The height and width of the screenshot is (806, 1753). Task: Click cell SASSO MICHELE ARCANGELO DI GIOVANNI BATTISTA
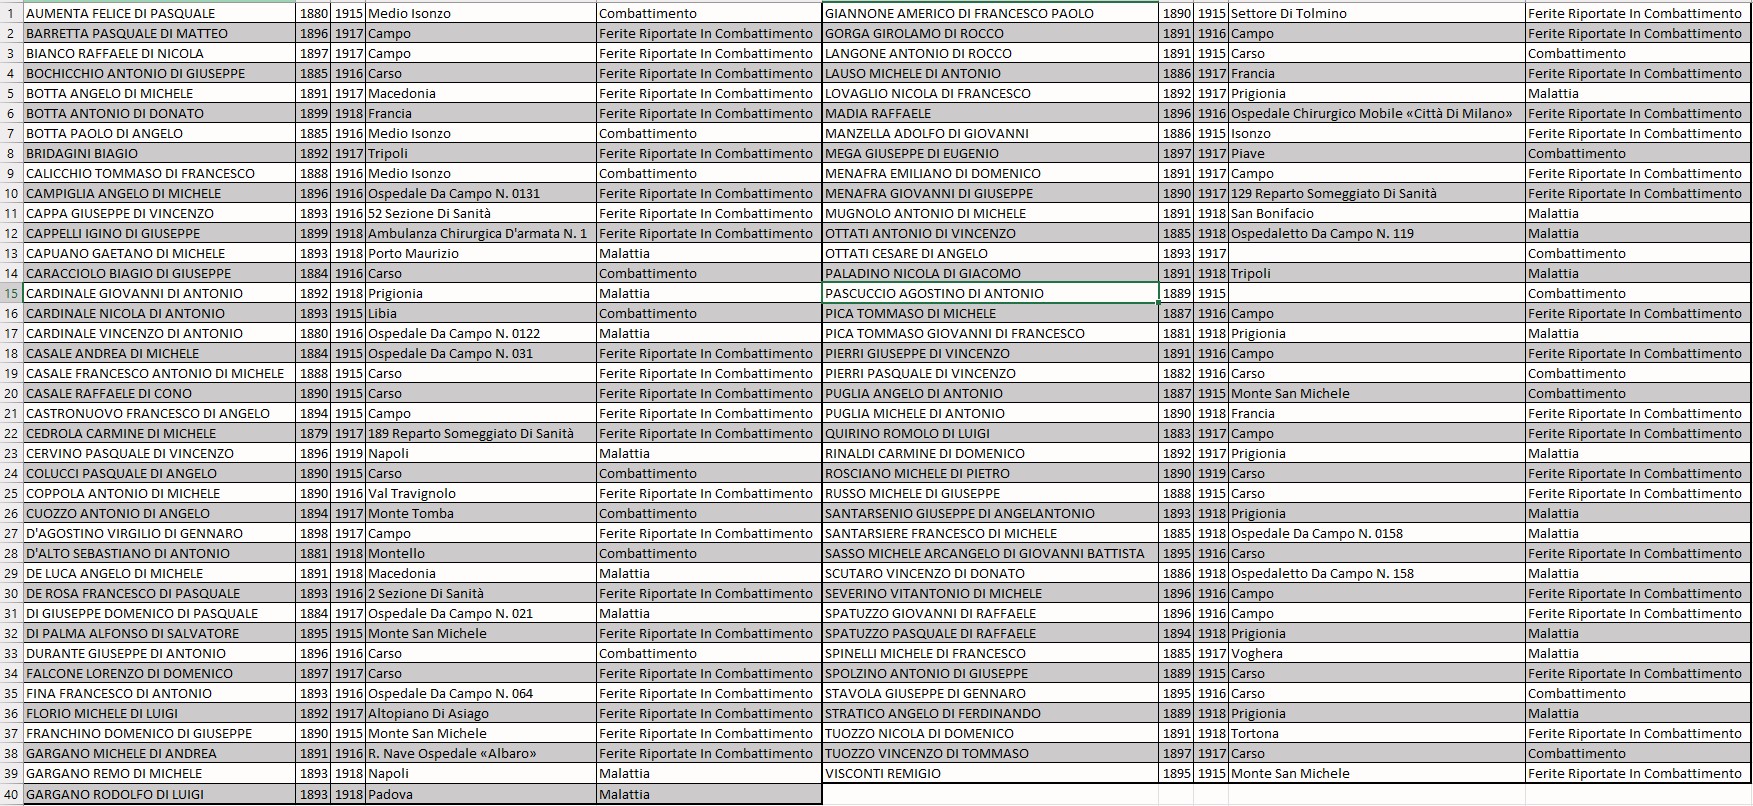click(x=990, y=553)
